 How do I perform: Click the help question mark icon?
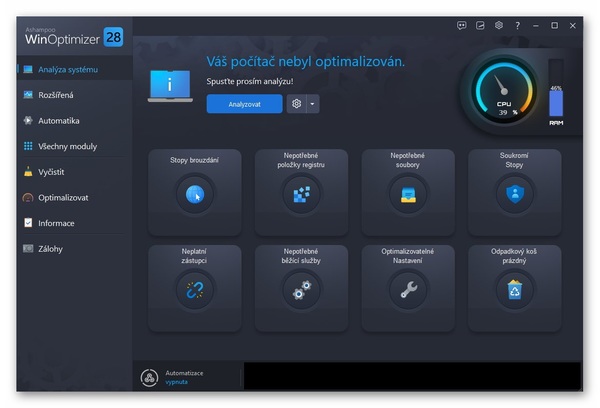click(517, 25)
